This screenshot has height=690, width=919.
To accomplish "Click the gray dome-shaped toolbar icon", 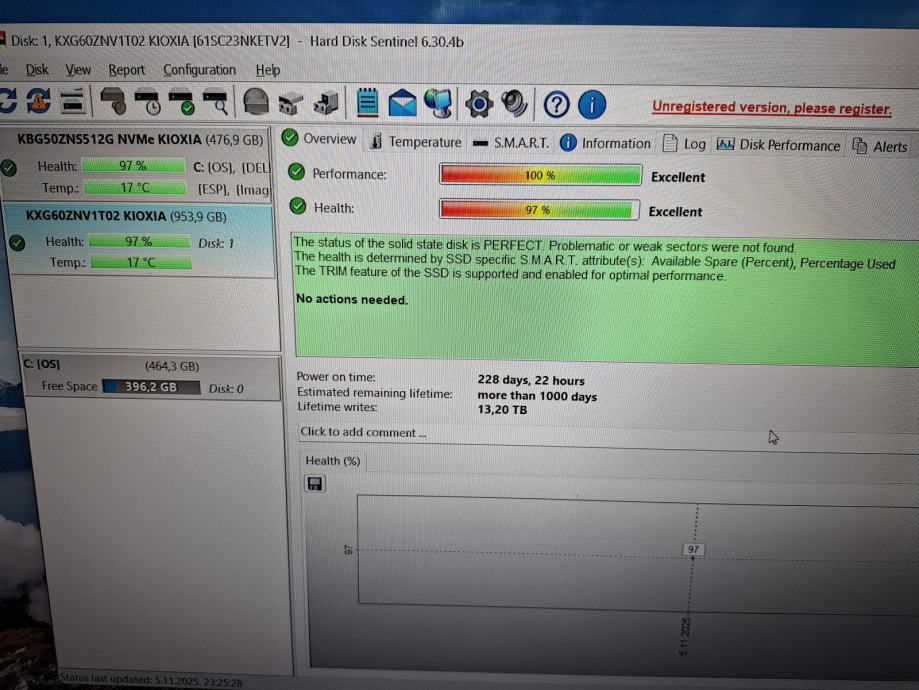I will (x=256, y=102).
